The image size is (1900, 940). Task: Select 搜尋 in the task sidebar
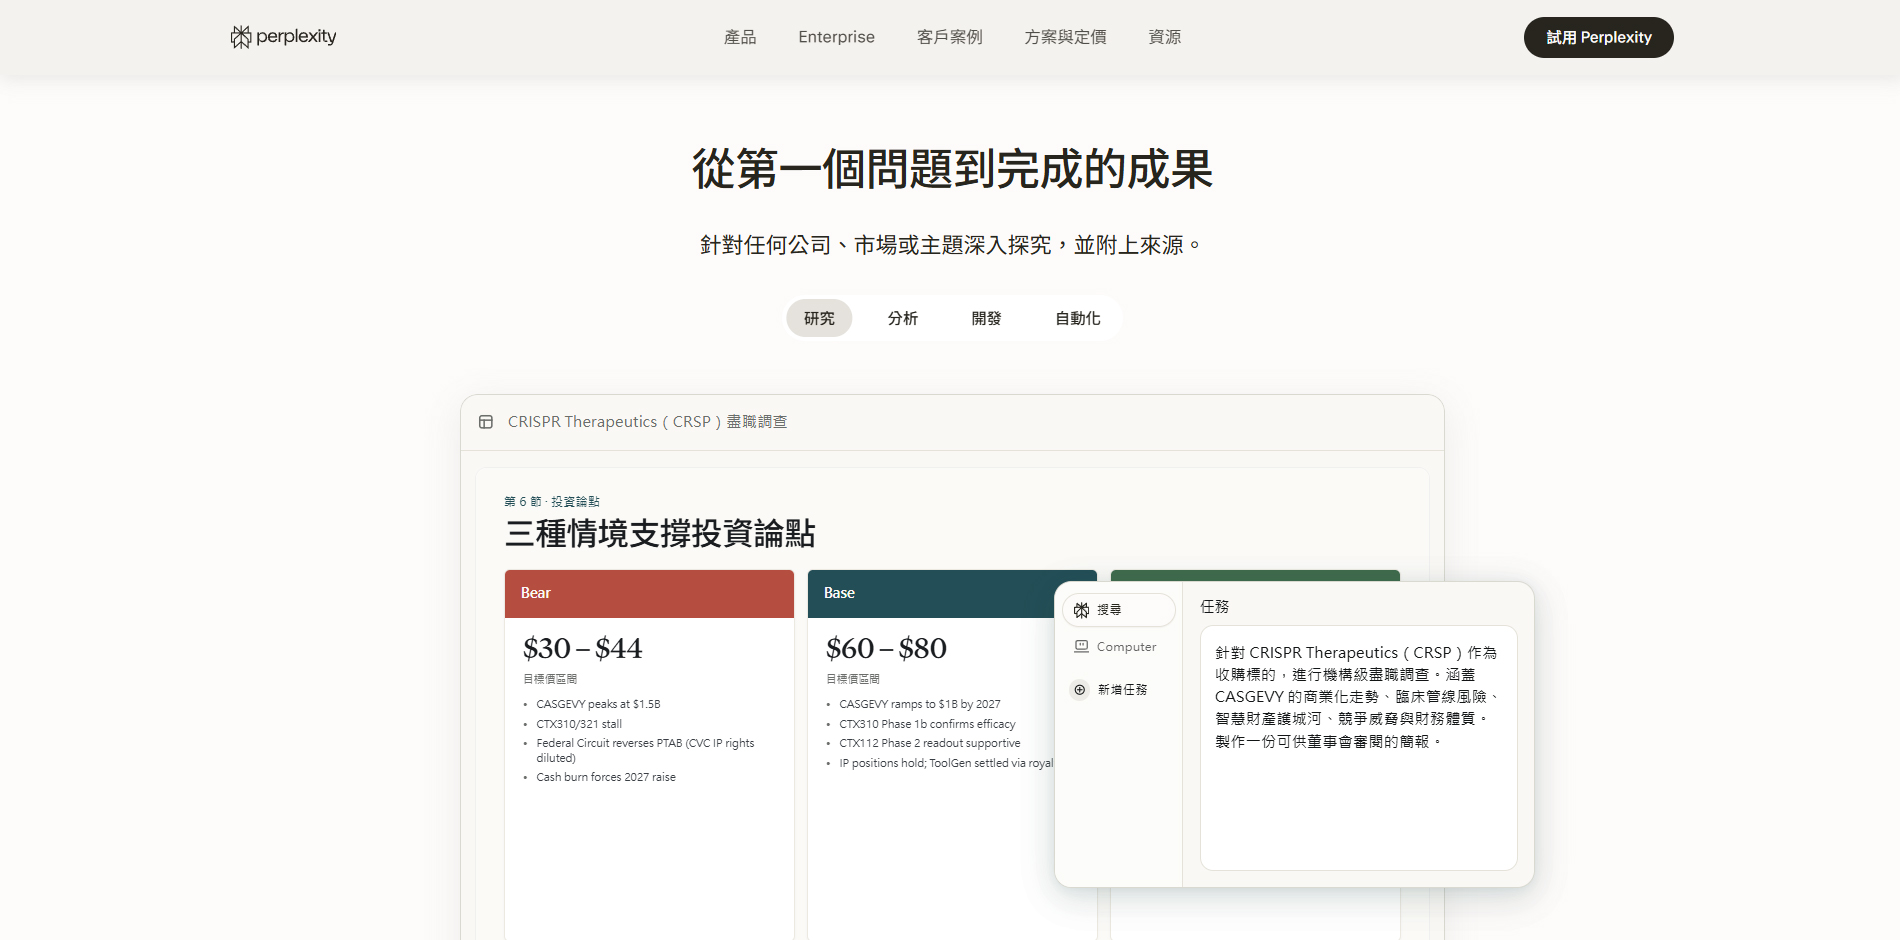(1119, 610)
